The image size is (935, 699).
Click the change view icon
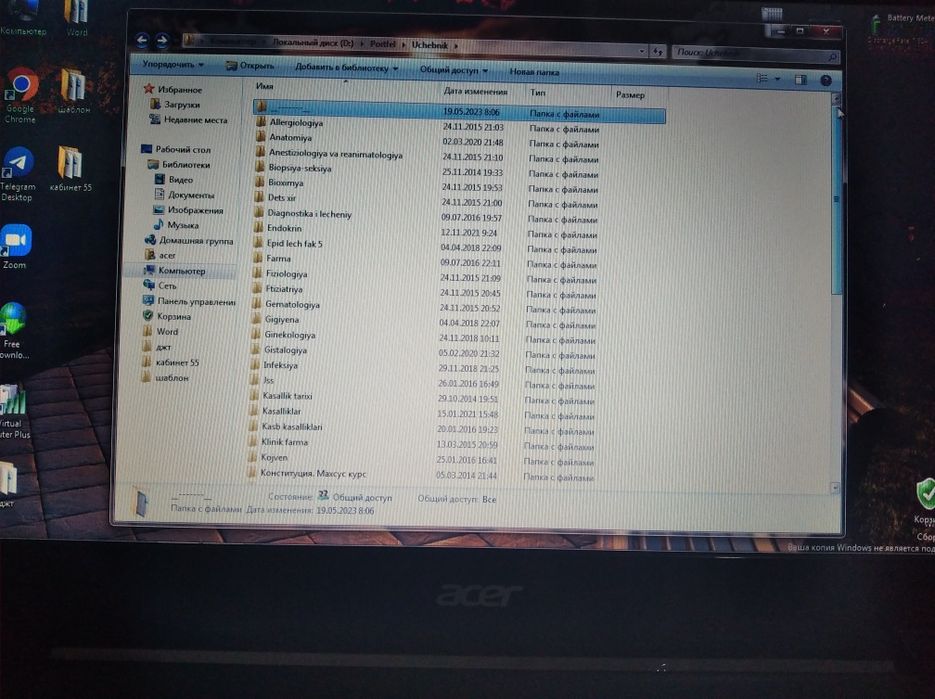(762, 78)
